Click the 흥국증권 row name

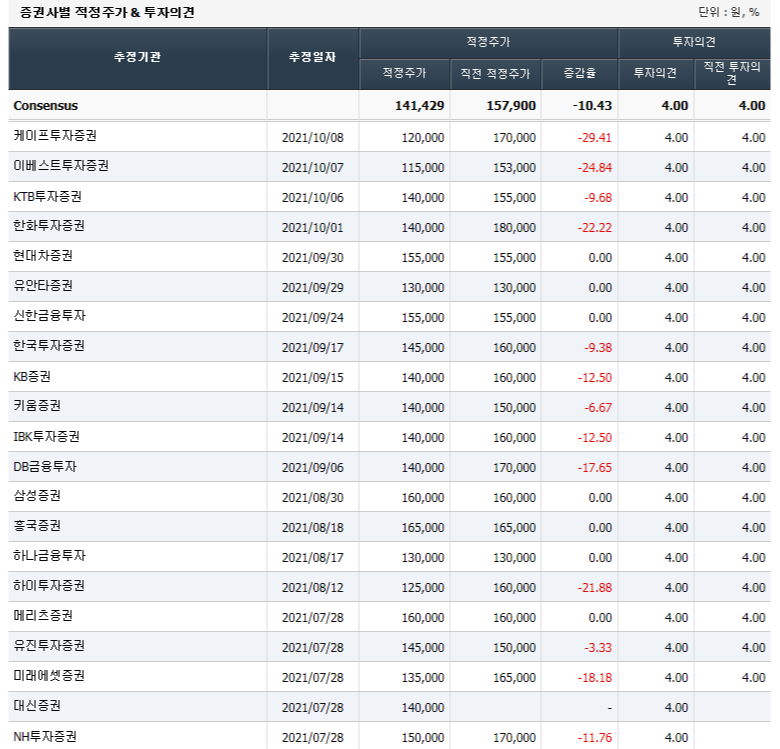pos(37,526)
